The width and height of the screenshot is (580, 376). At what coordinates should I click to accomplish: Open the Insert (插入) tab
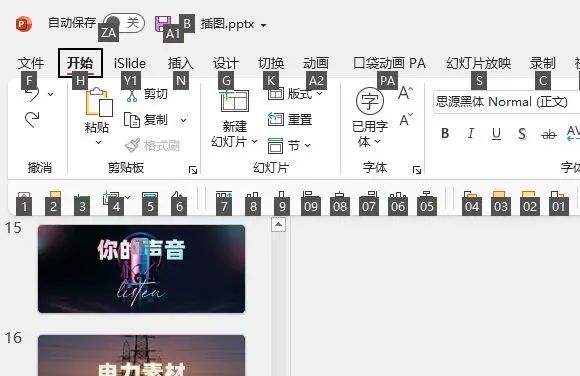click(181, 63)
